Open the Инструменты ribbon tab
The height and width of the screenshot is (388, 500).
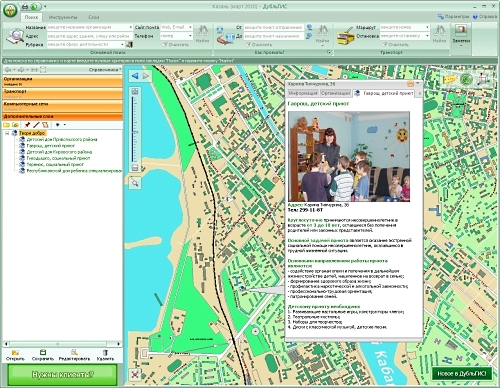click(x=63, y=17)
